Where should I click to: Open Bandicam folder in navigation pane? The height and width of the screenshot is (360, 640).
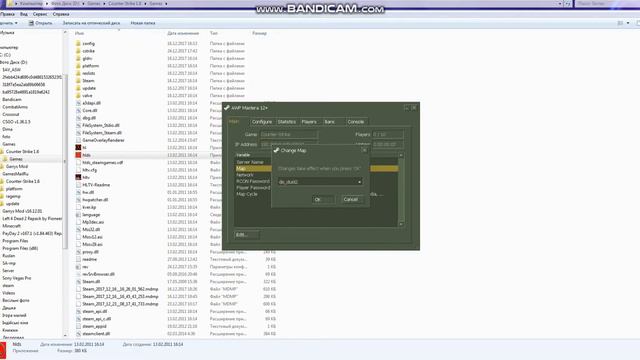pyautogui.click(x=12, y=100)
